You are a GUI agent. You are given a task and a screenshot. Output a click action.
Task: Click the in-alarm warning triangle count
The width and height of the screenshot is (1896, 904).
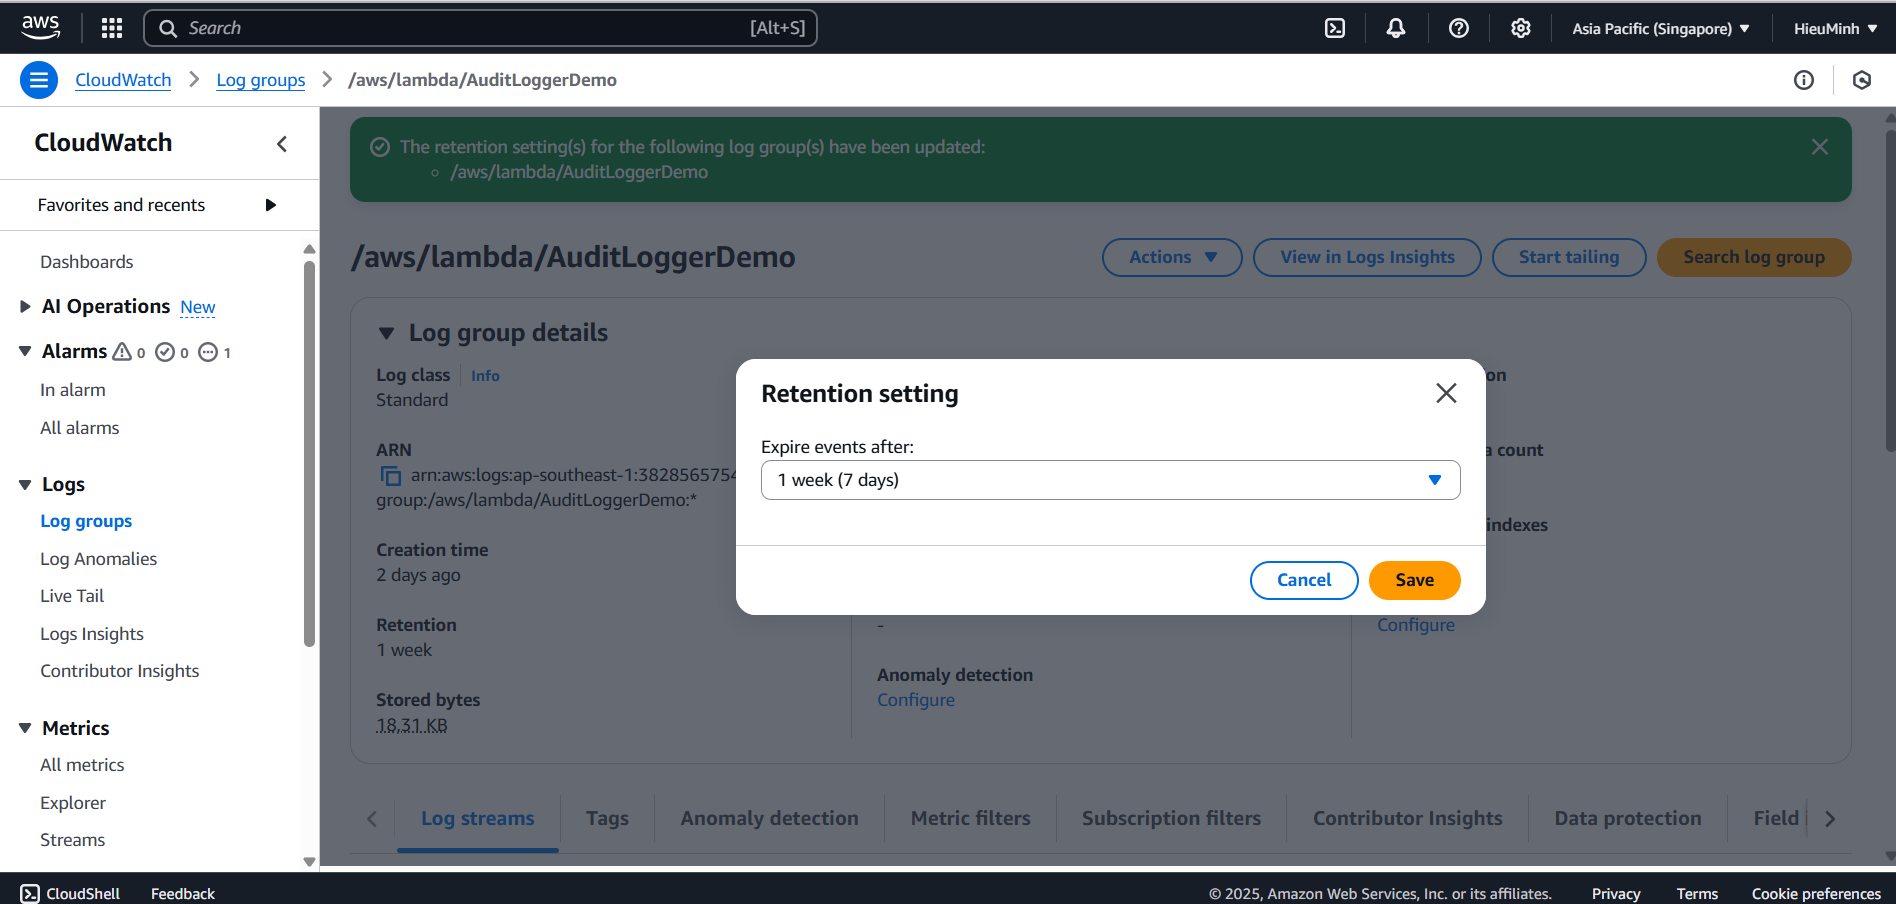click(x=129, y=352)
